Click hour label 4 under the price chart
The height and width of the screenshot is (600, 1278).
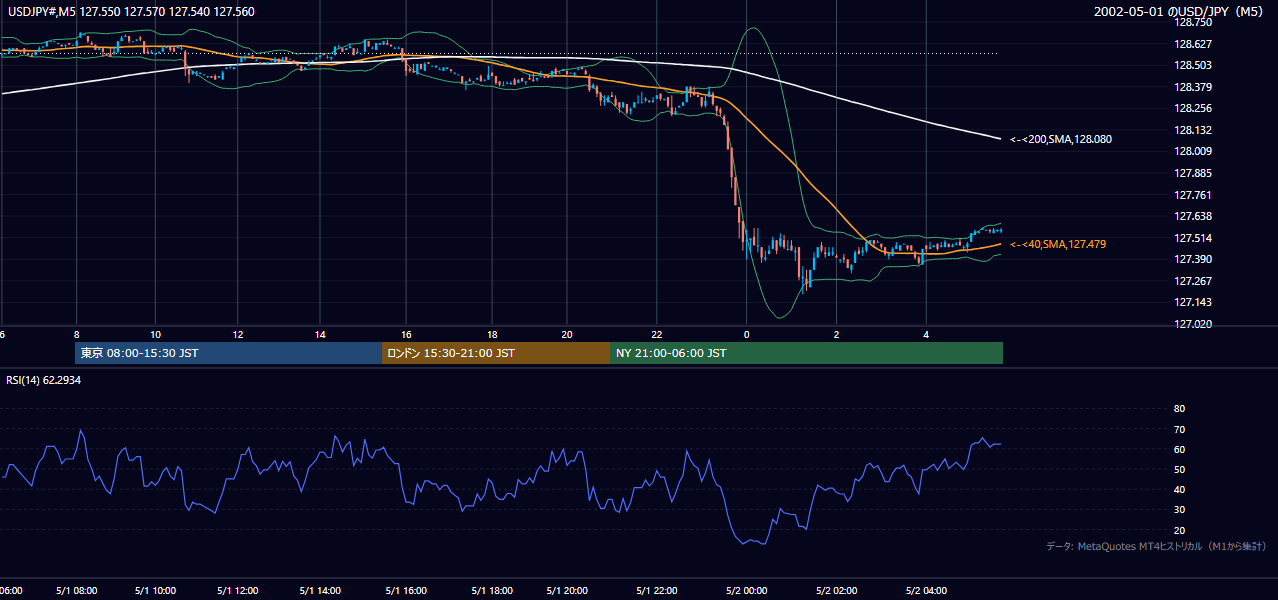pyautogui.click(x=926, y=334)
